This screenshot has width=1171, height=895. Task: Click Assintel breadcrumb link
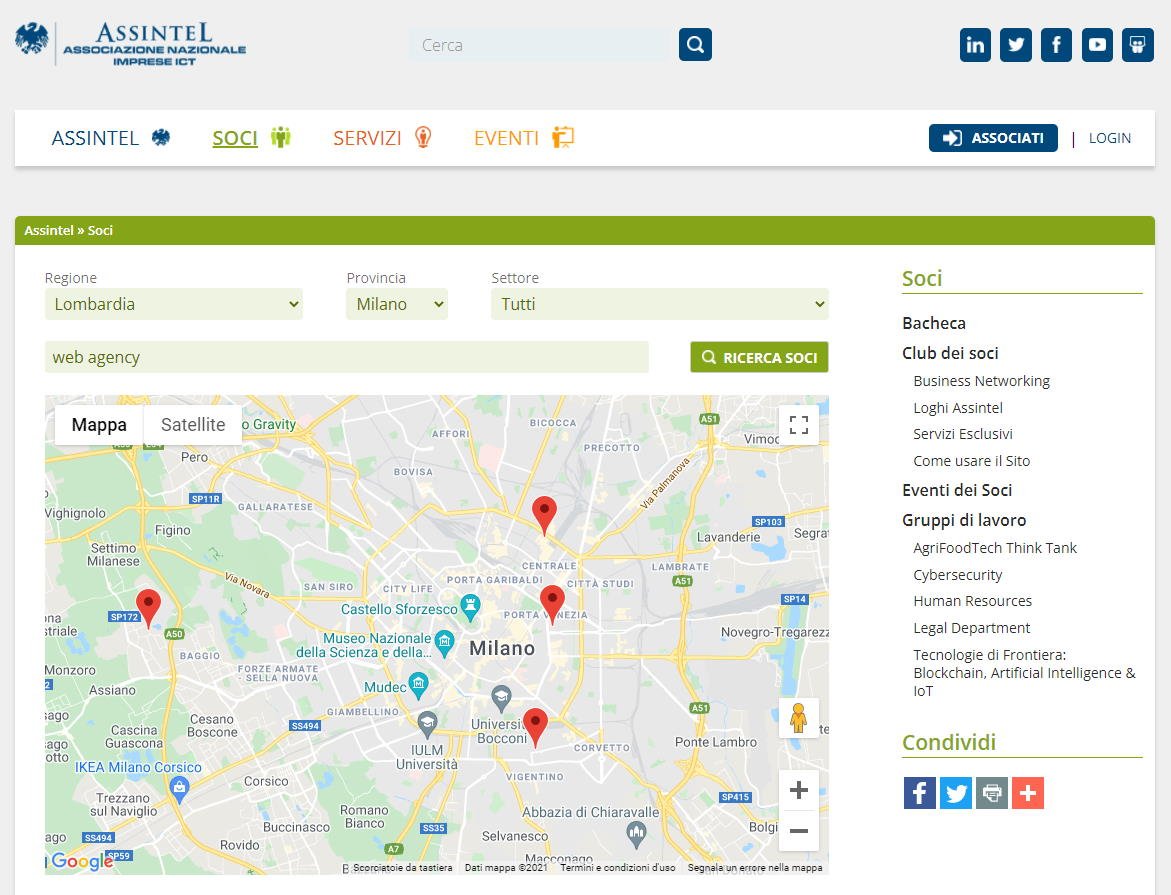(49, 231)
